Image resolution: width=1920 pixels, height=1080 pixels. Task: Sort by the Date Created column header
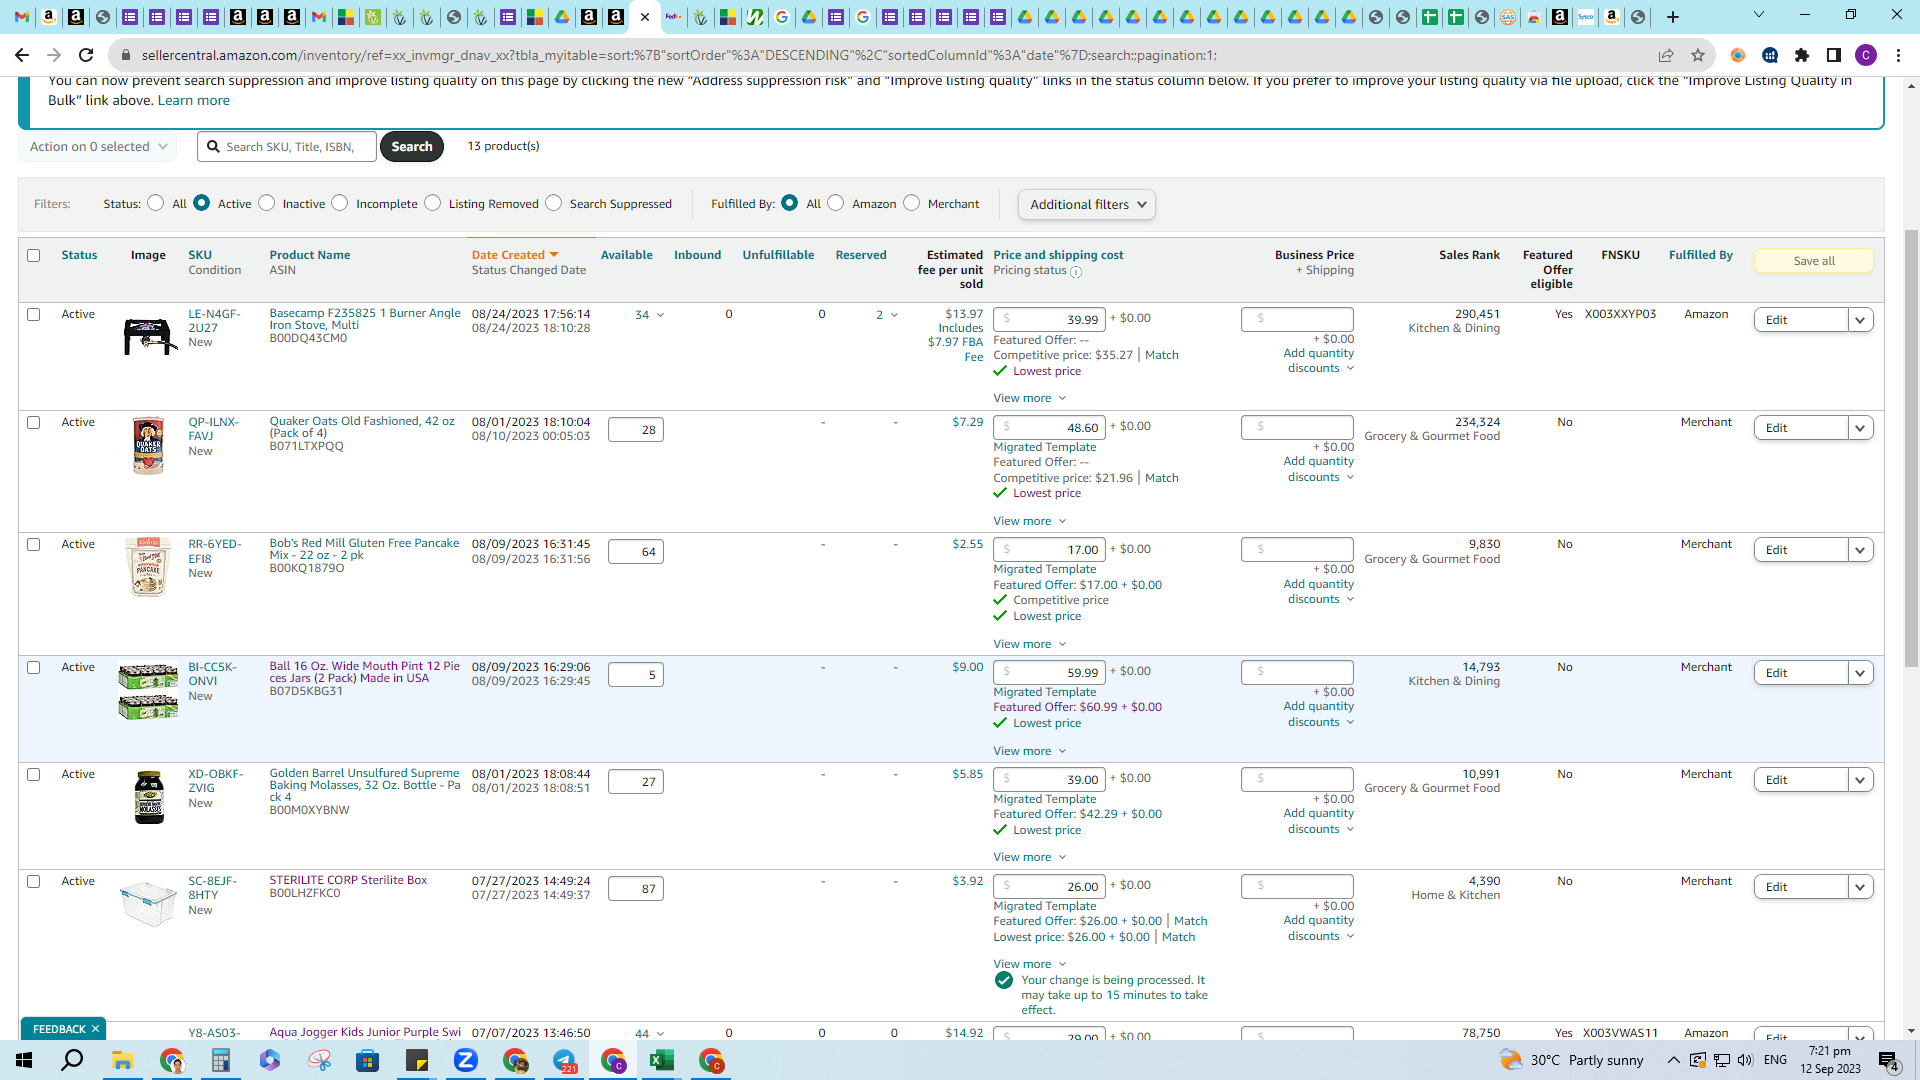coord(515,255)
